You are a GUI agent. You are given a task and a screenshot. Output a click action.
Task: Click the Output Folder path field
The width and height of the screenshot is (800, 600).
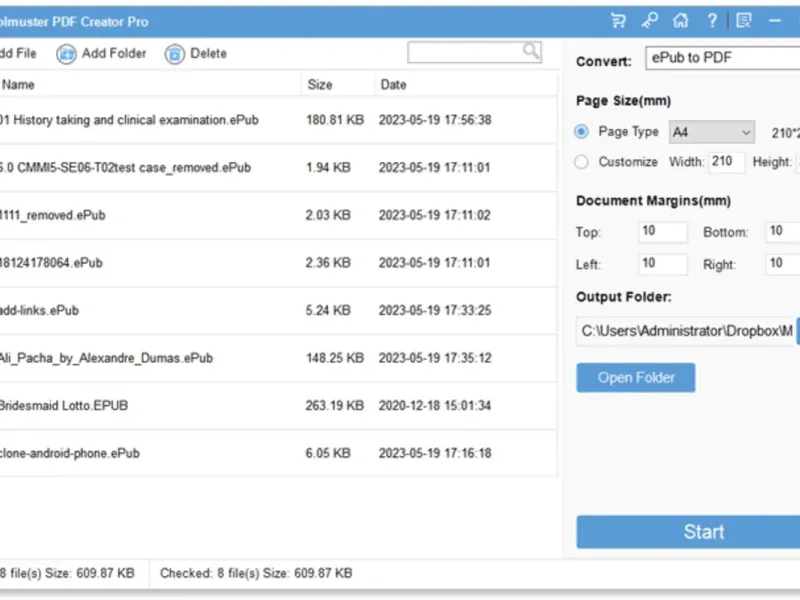pyautogui.click(x=686, y=331)
